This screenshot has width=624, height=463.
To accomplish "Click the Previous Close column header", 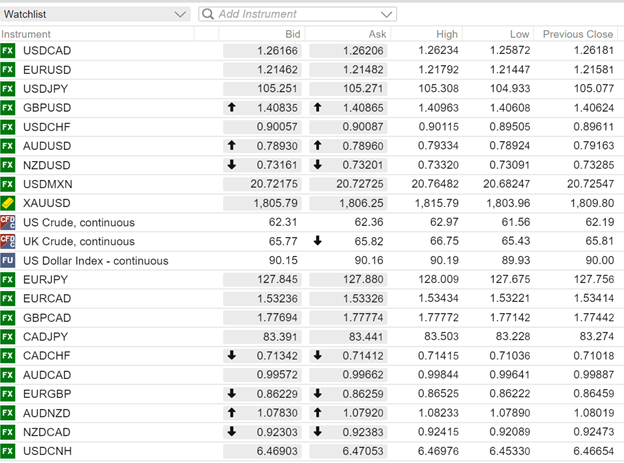I will (x=577, y=34).
